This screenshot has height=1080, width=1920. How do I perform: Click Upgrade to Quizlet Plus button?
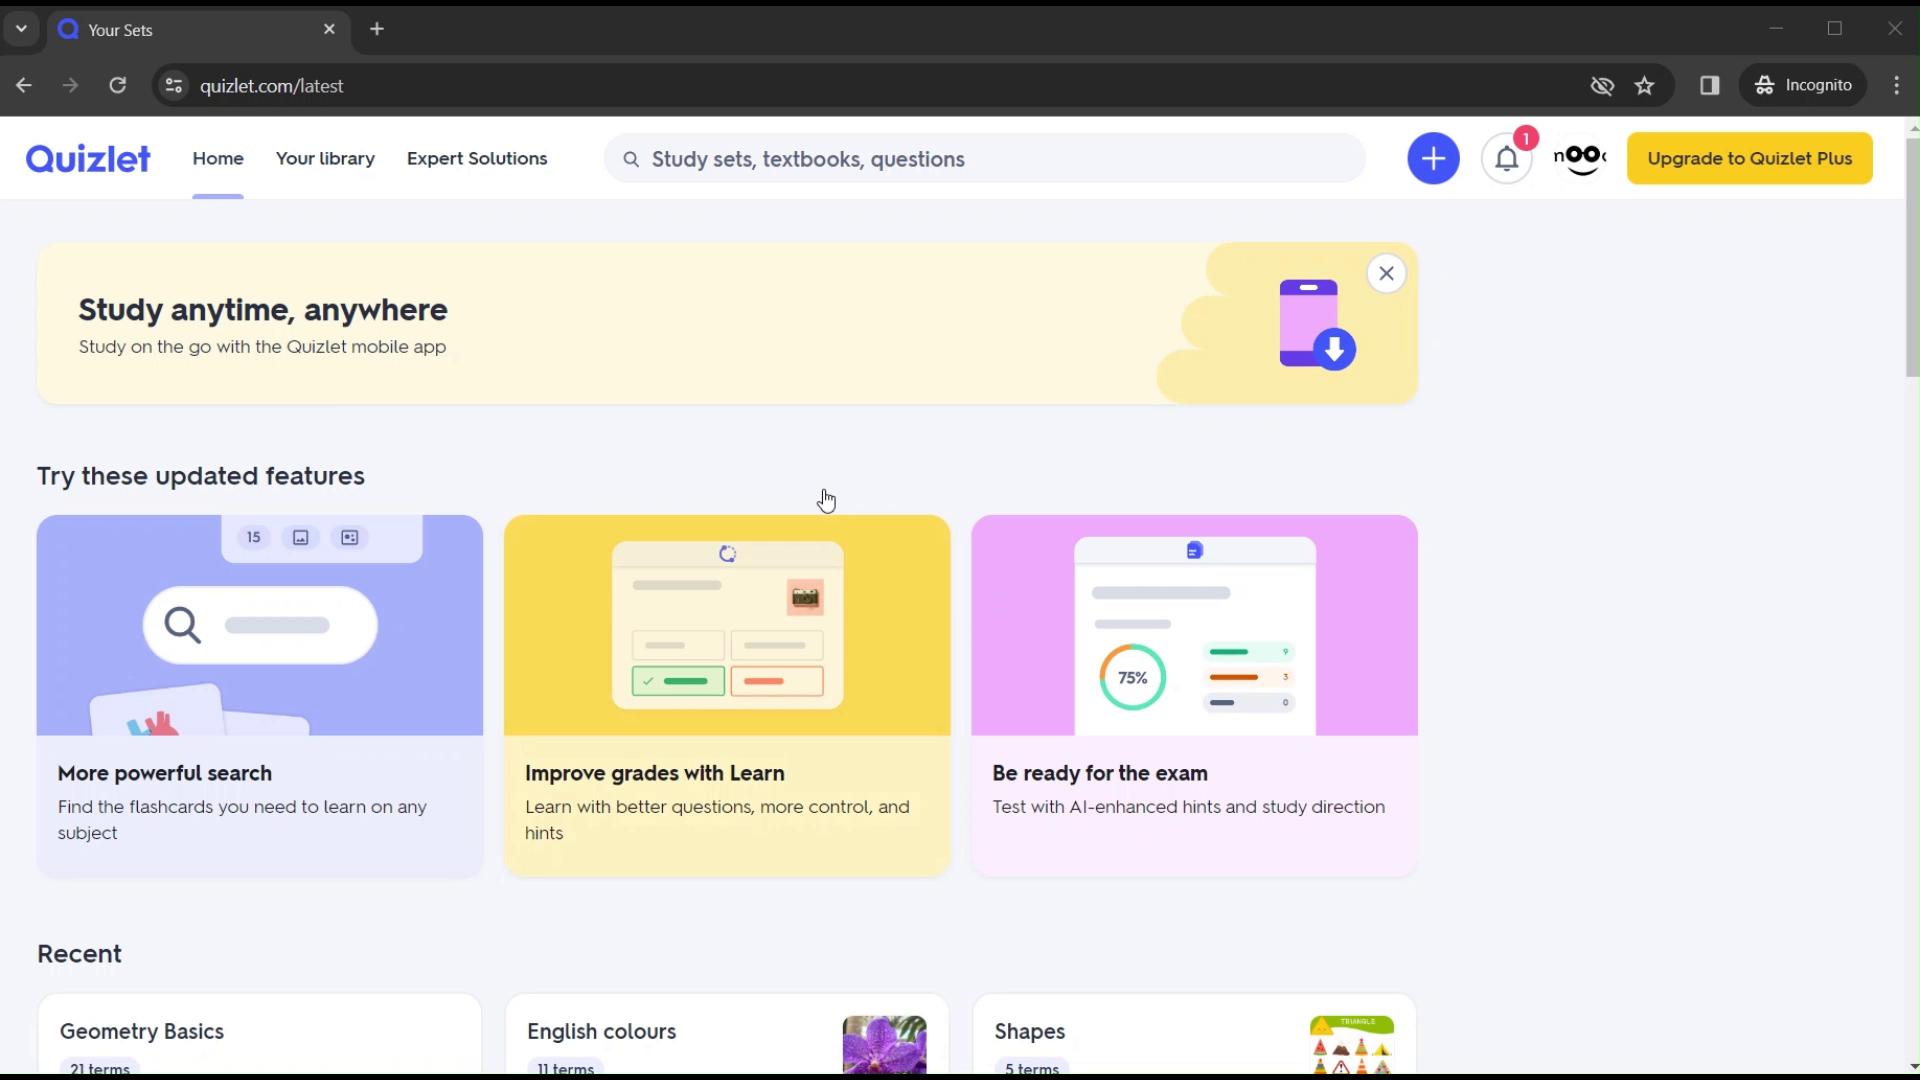(x=1750, y=158)
